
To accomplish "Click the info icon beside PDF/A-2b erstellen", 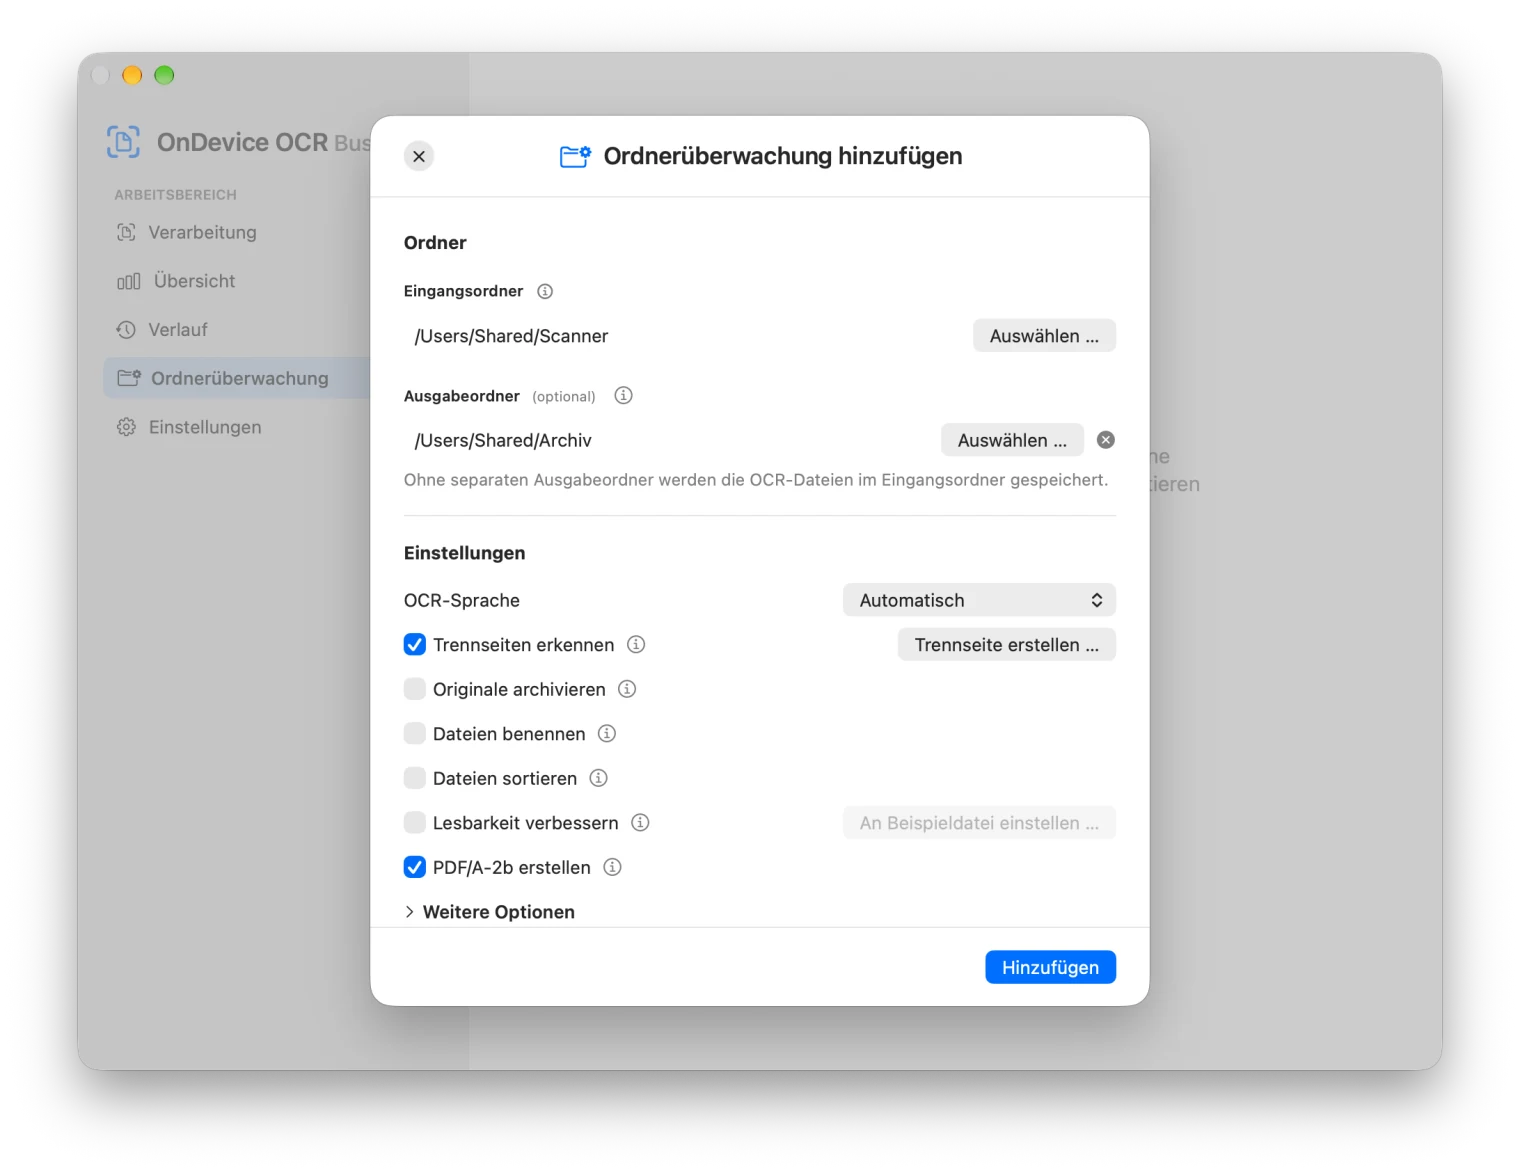I will [613, 867].
